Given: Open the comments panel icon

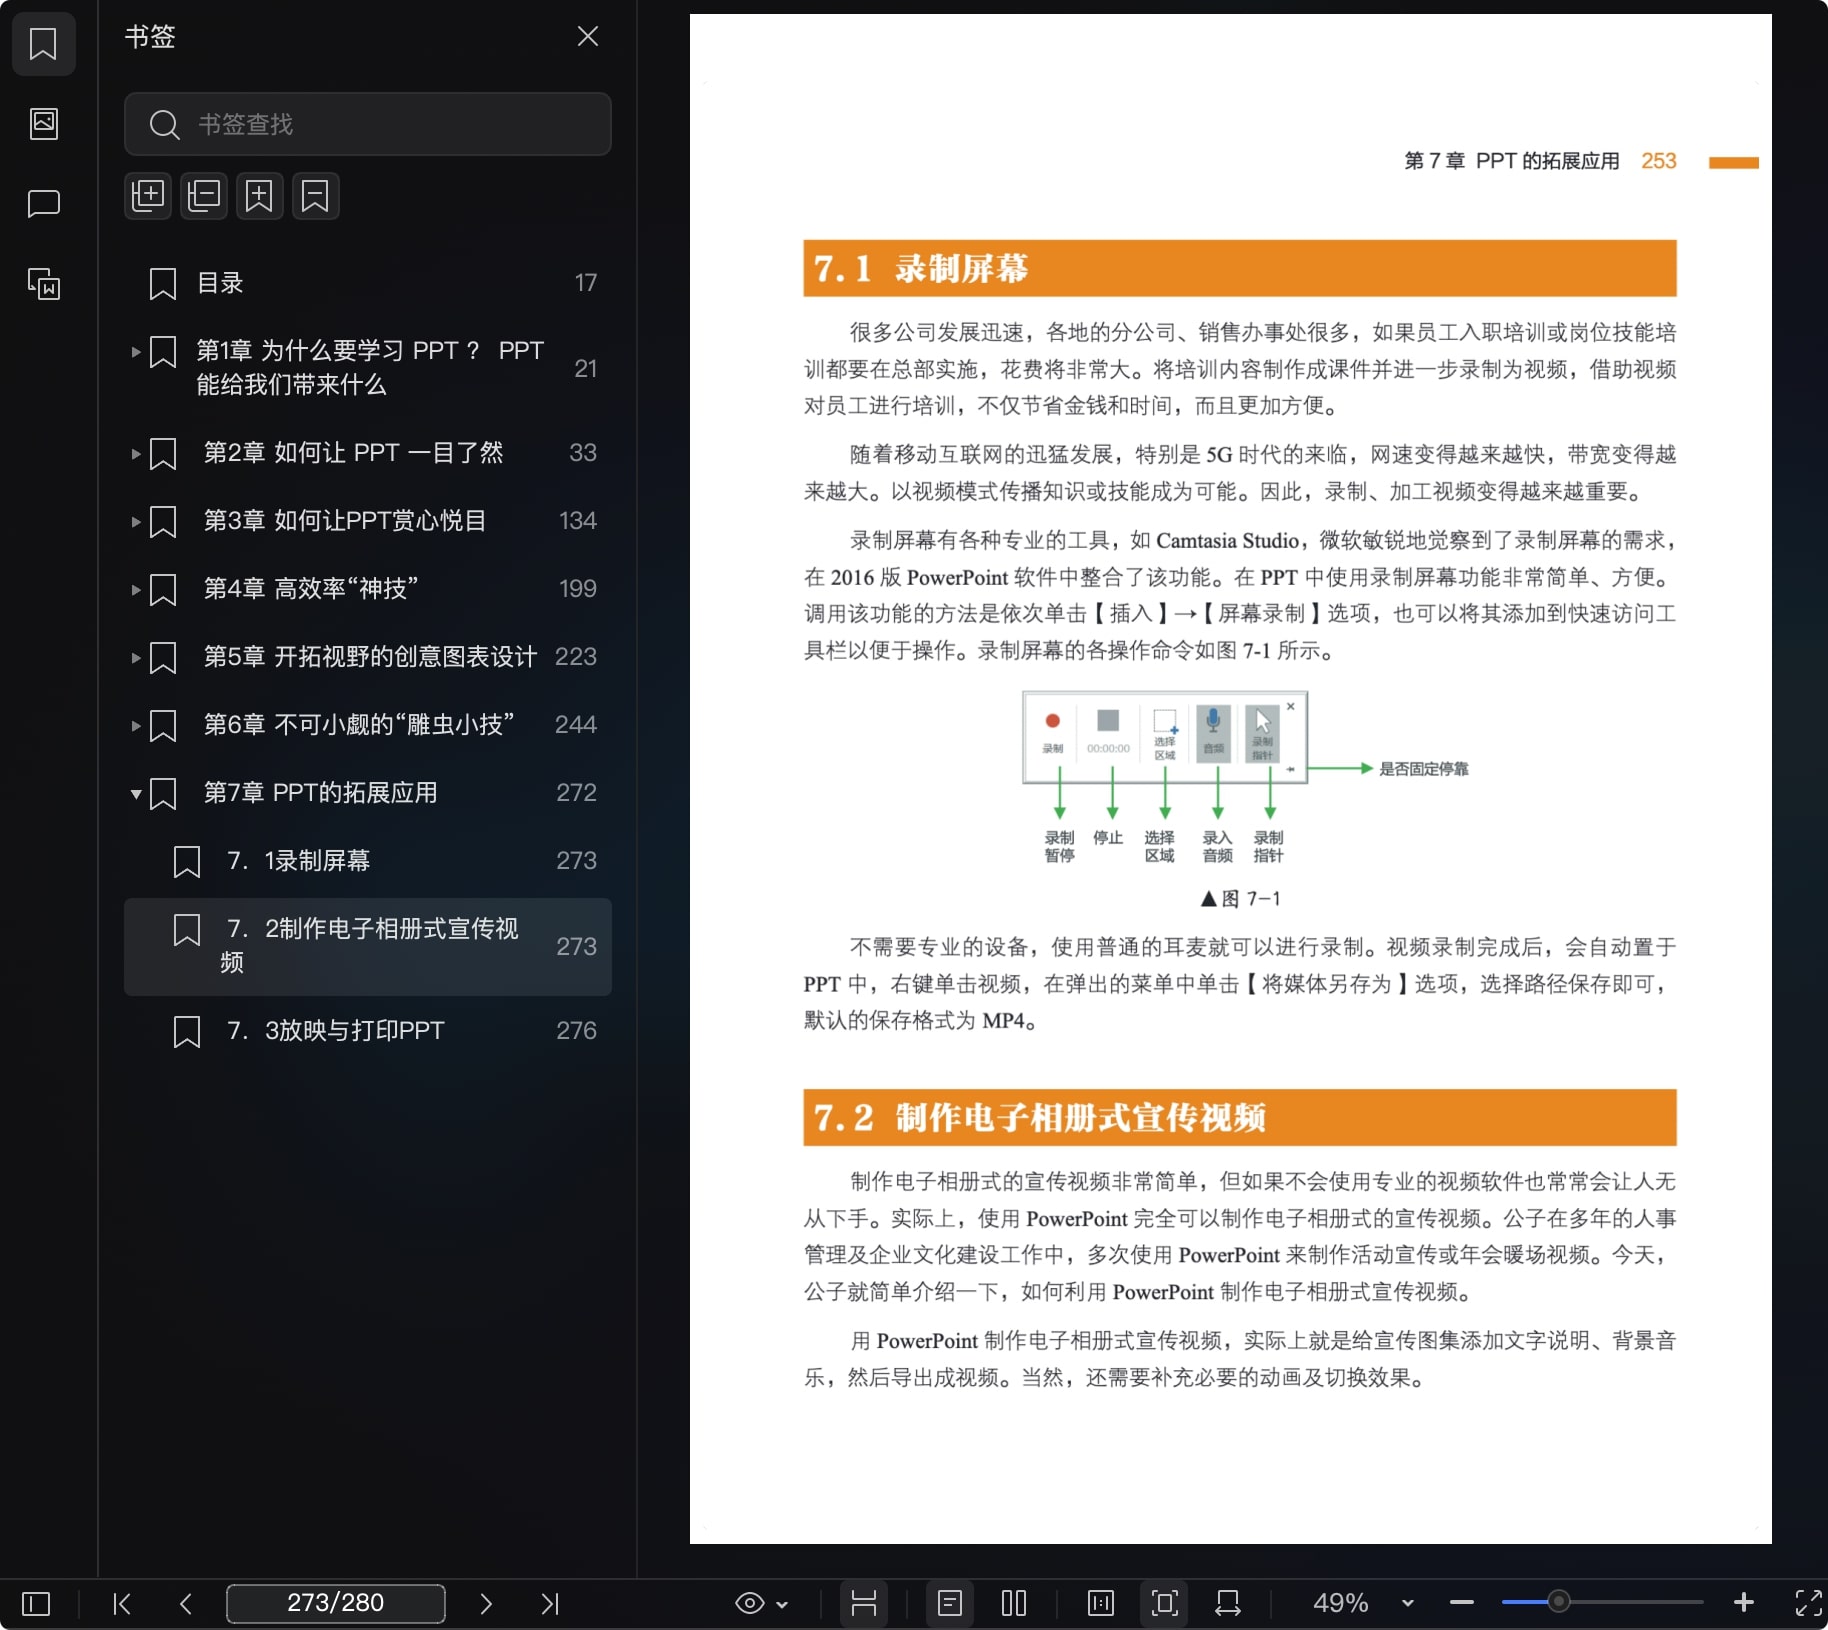Looking at the screenshot, I should coord(43,204).
